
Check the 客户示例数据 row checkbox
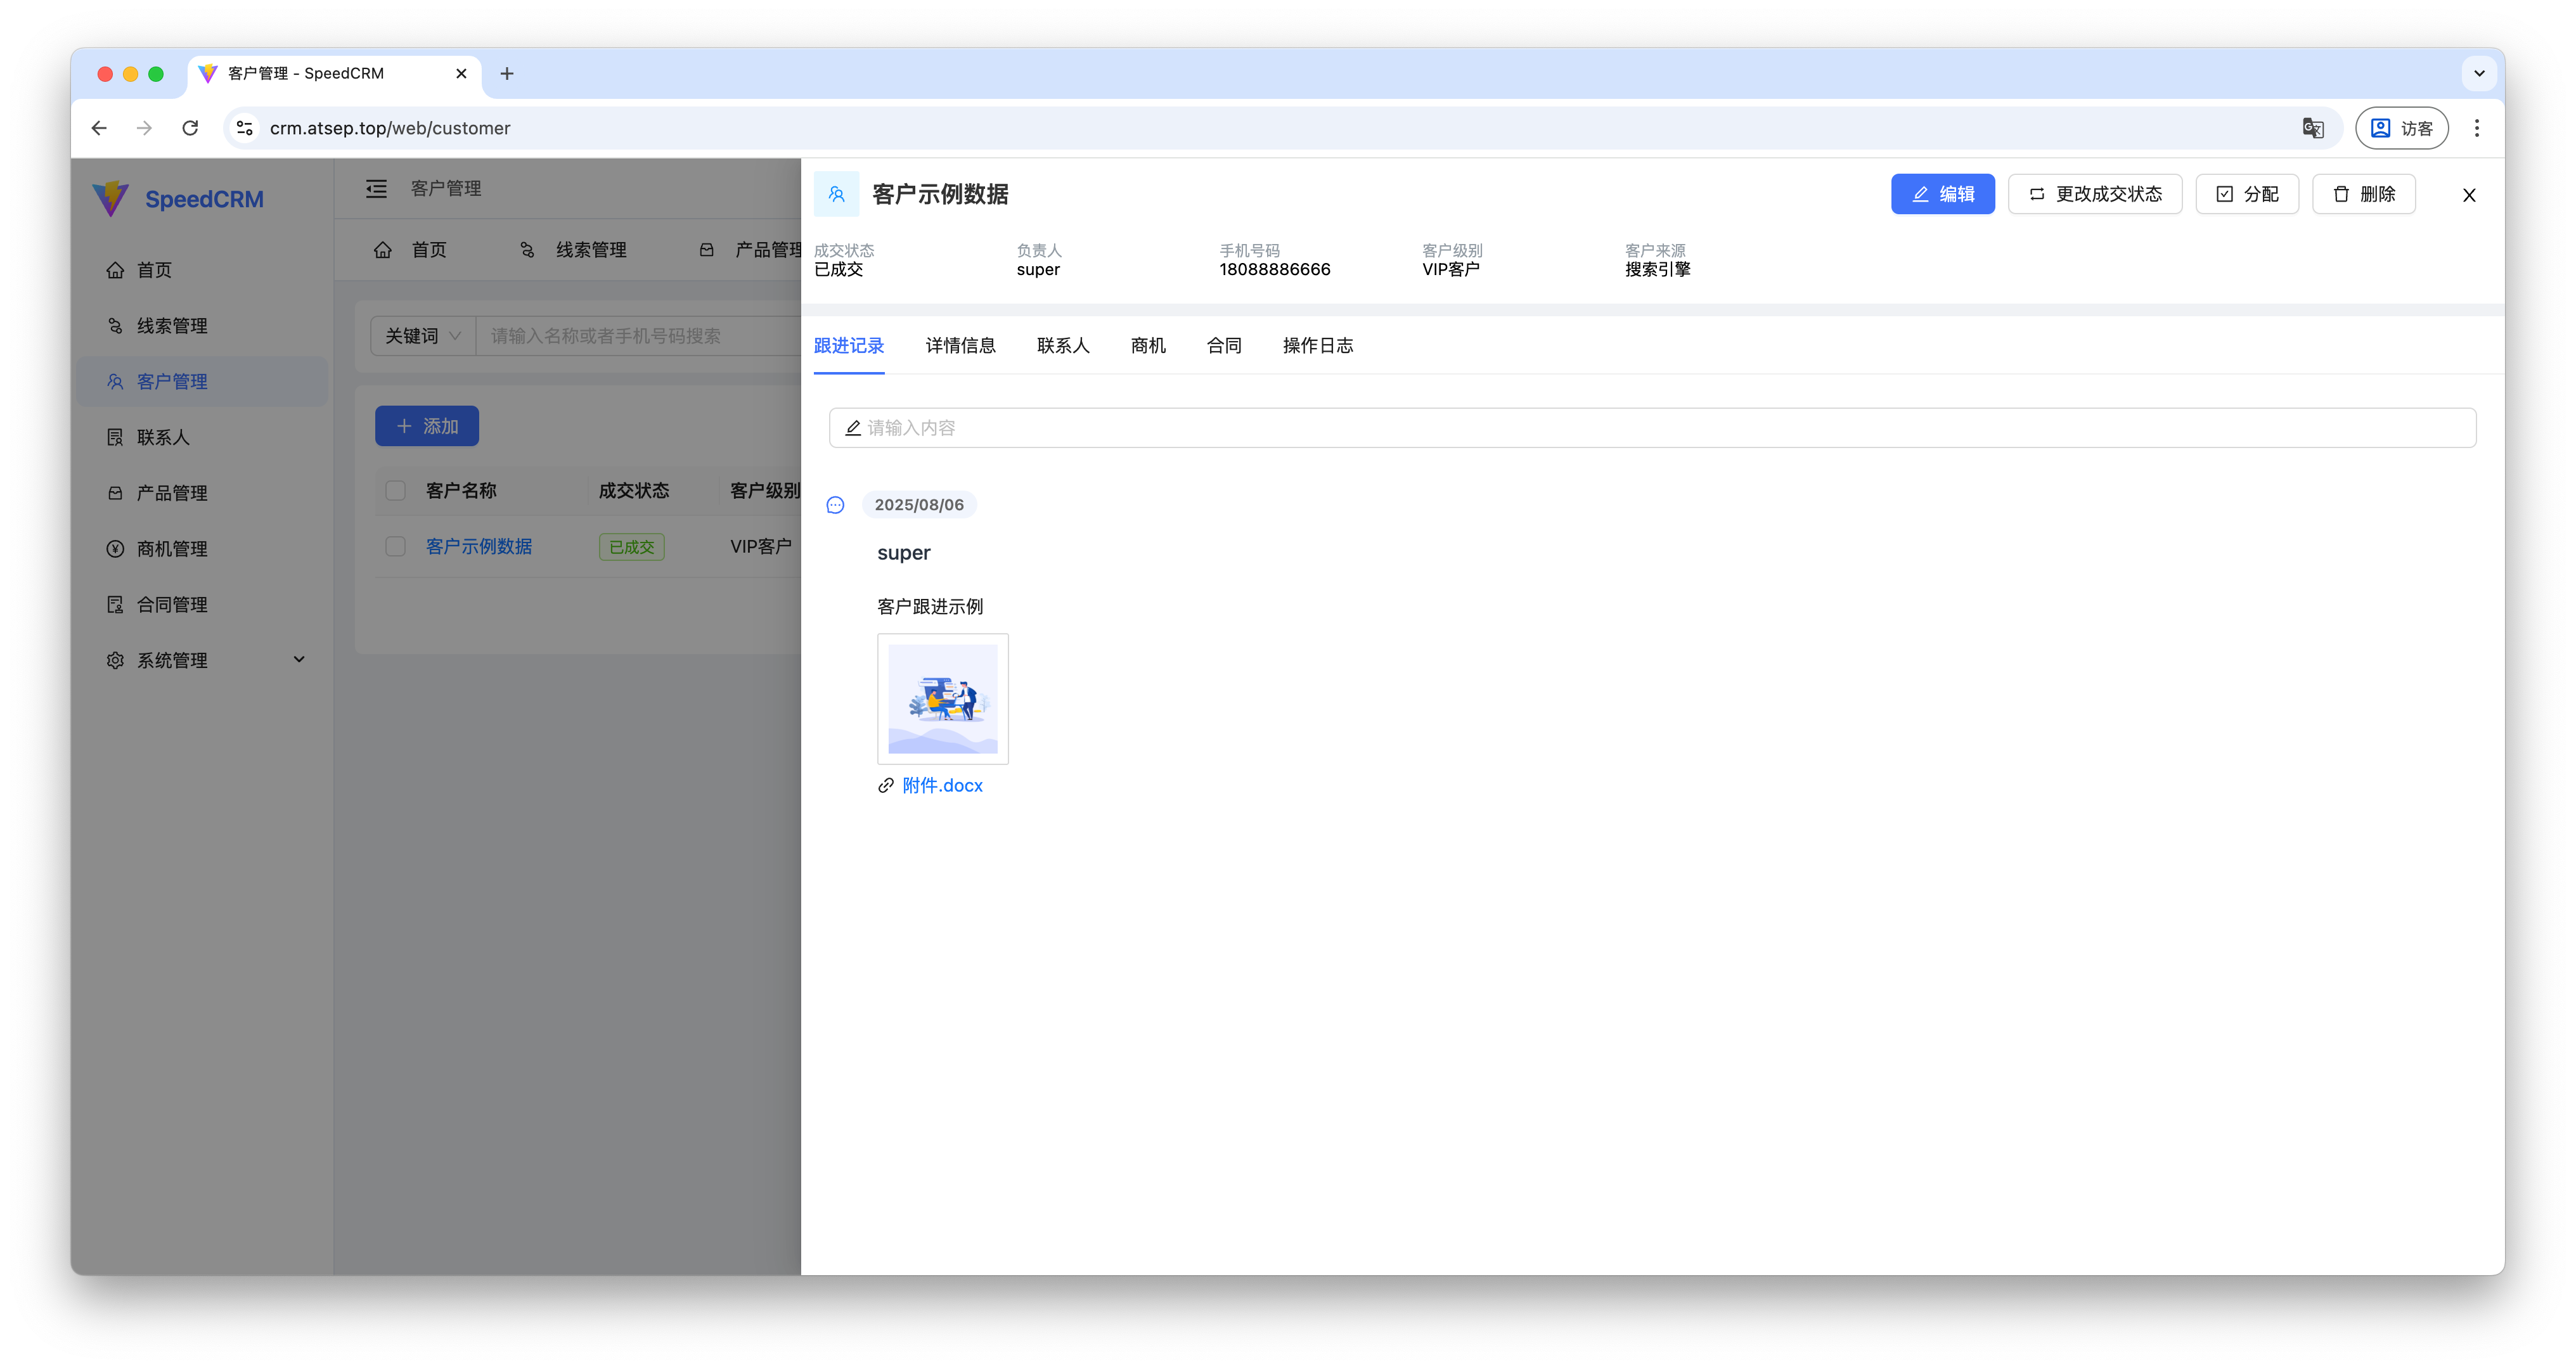(x=395, y=547)
